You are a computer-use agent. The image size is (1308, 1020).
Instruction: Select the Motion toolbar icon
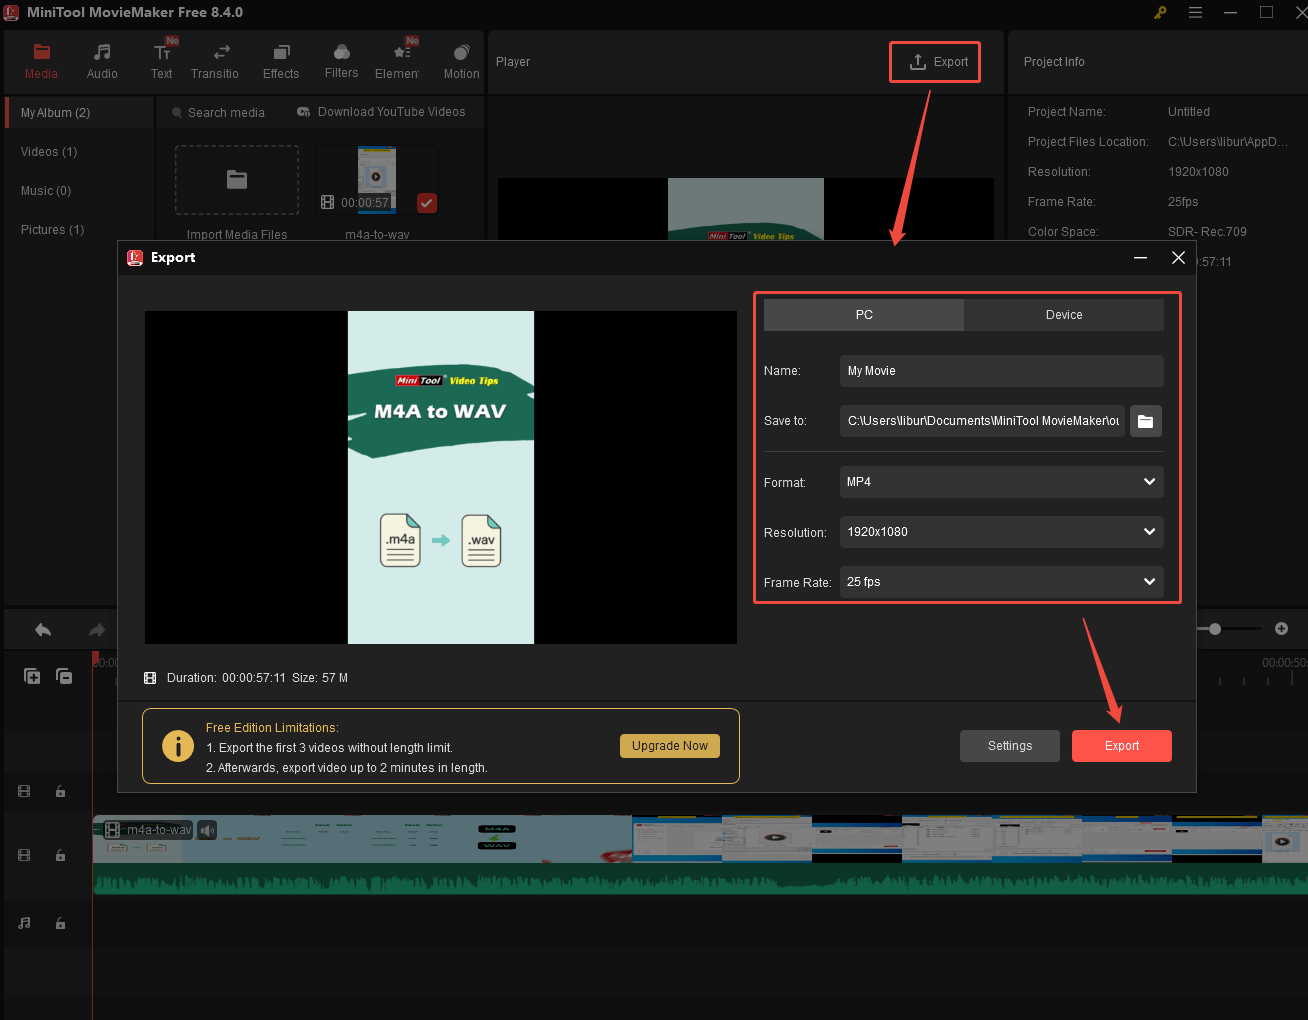pos(461,60)
